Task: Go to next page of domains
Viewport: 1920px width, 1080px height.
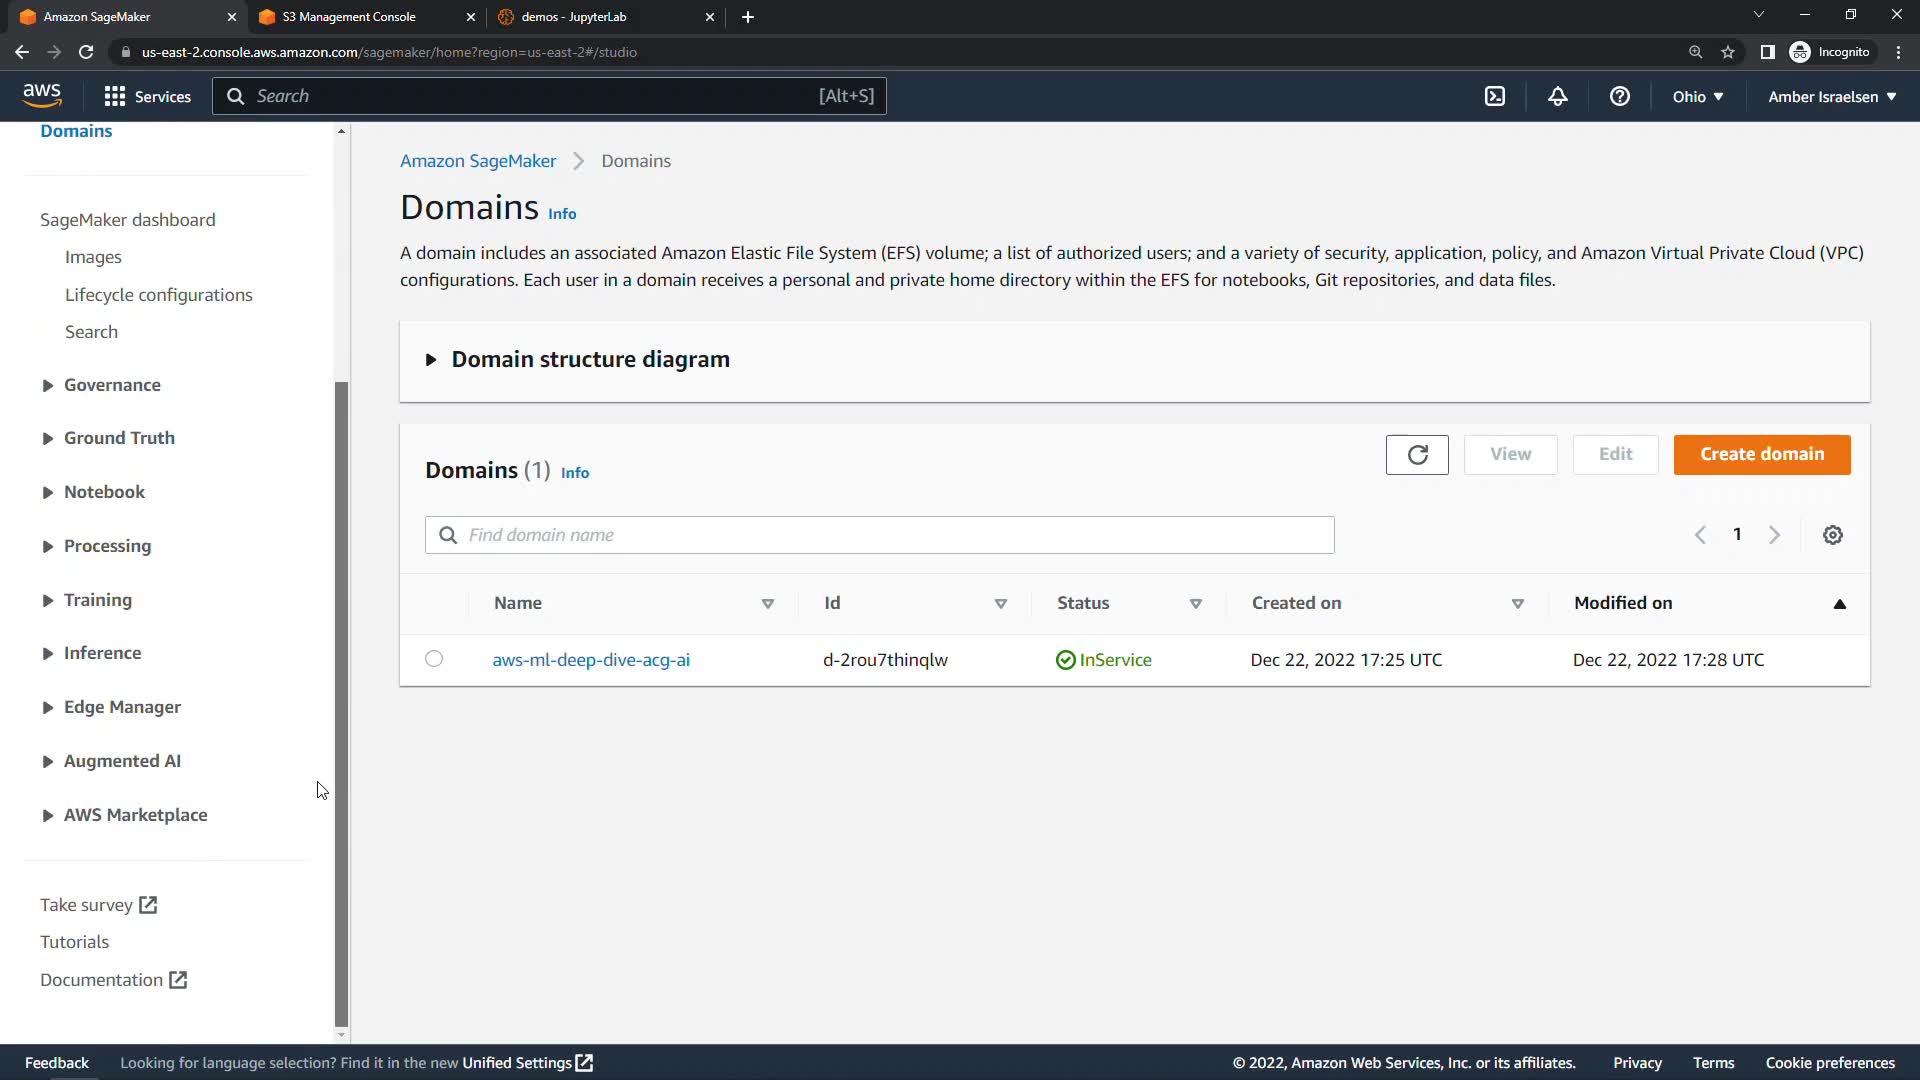Action: click(x=1775, y=535)
